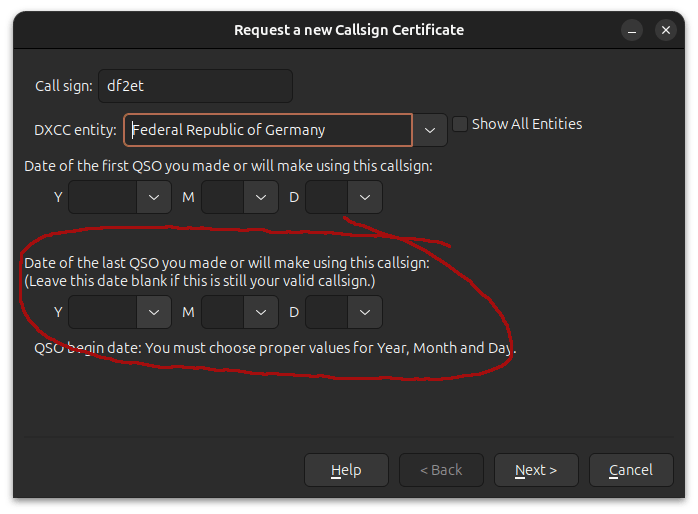Click the 'Date of the first QSO' label
This screenshot has height=514, width=698.
tap(228, 166)
